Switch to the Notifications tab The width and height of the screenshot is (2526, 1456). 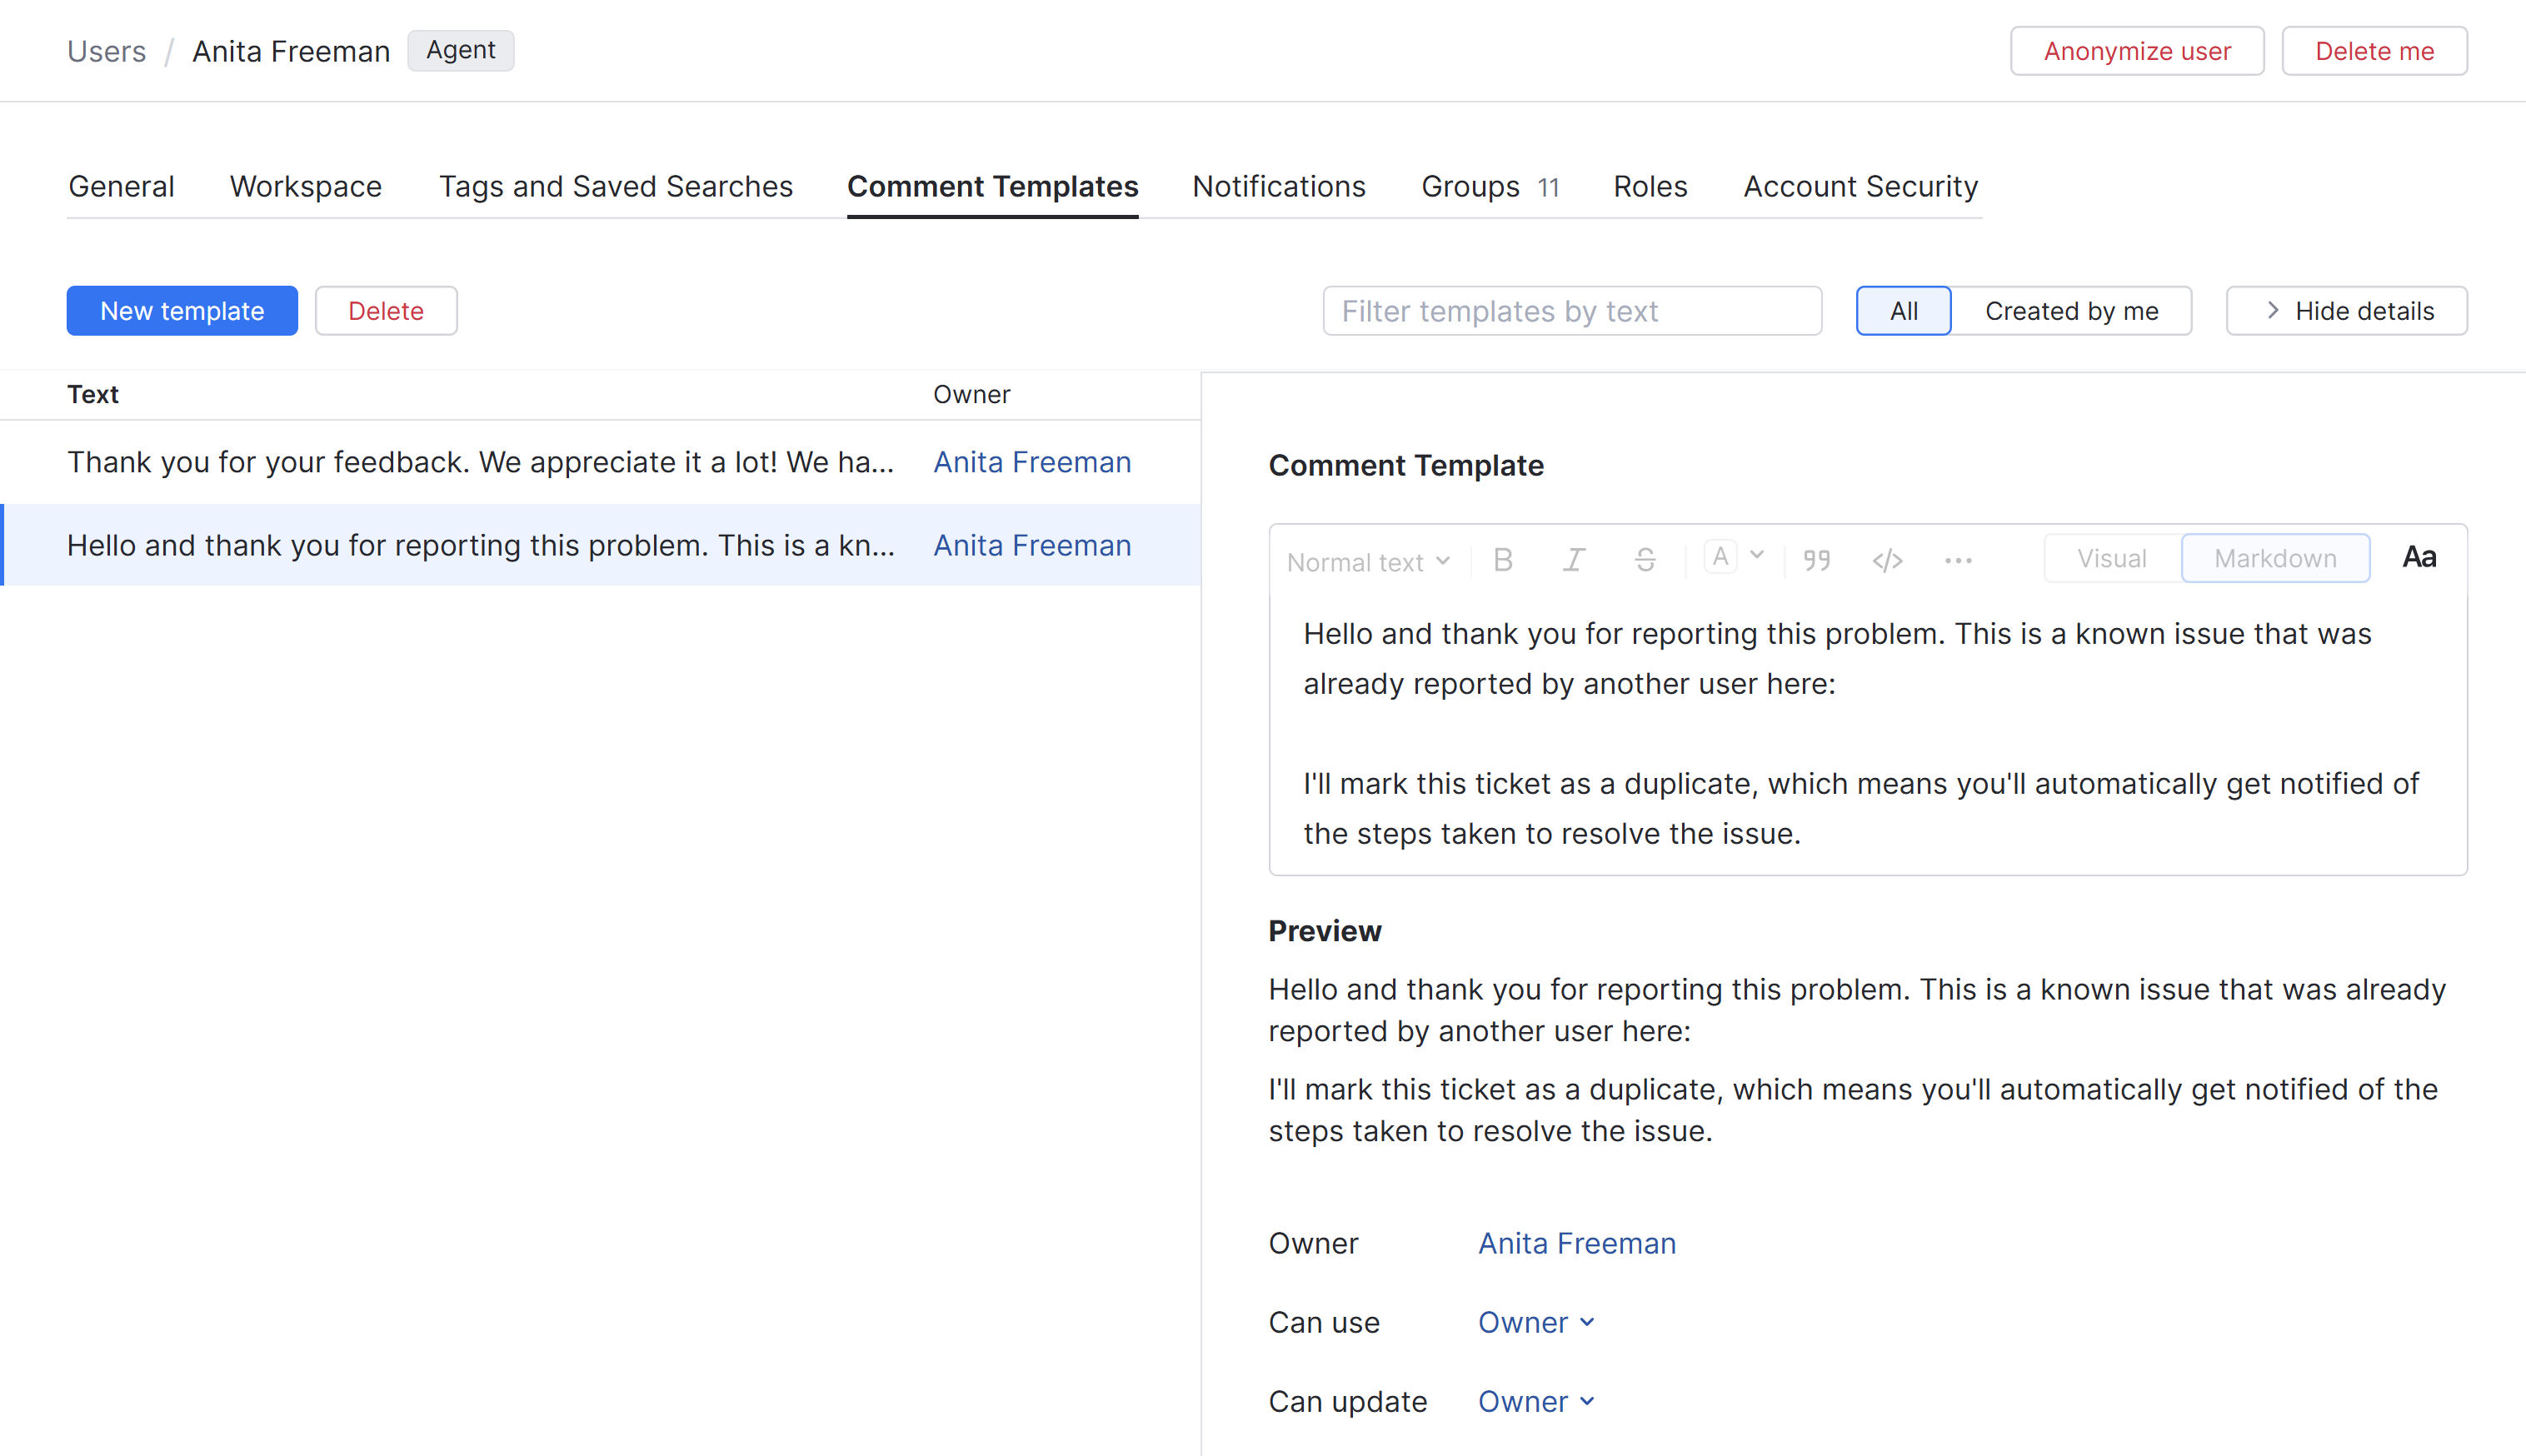point(1278,186)
